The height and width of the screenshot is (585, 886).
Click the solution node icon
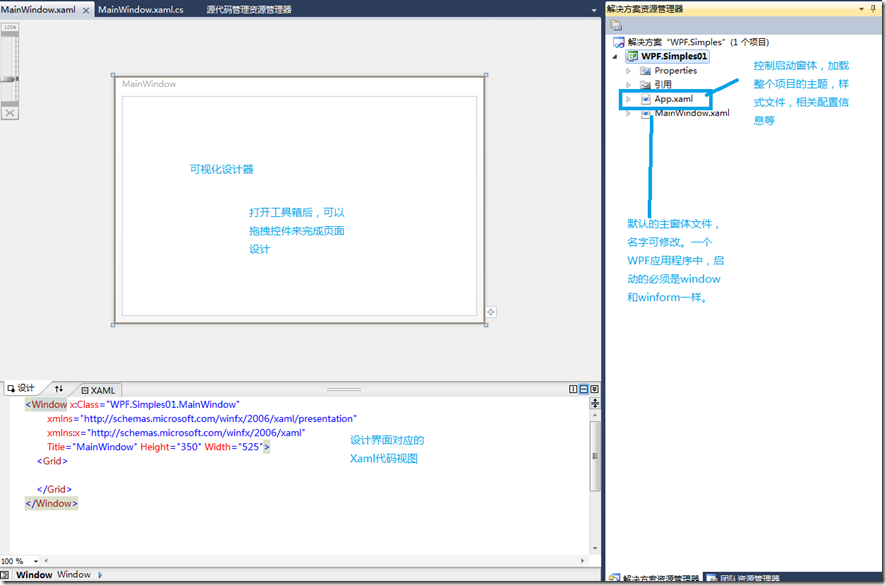[x=619, y=42]
